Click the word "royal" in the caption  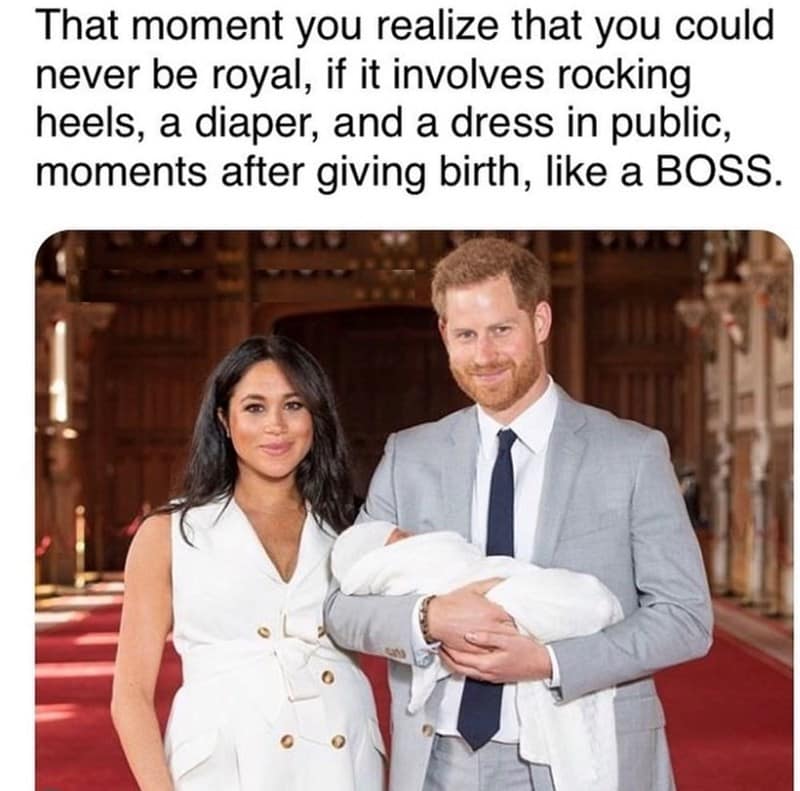(x=257, y=78)
